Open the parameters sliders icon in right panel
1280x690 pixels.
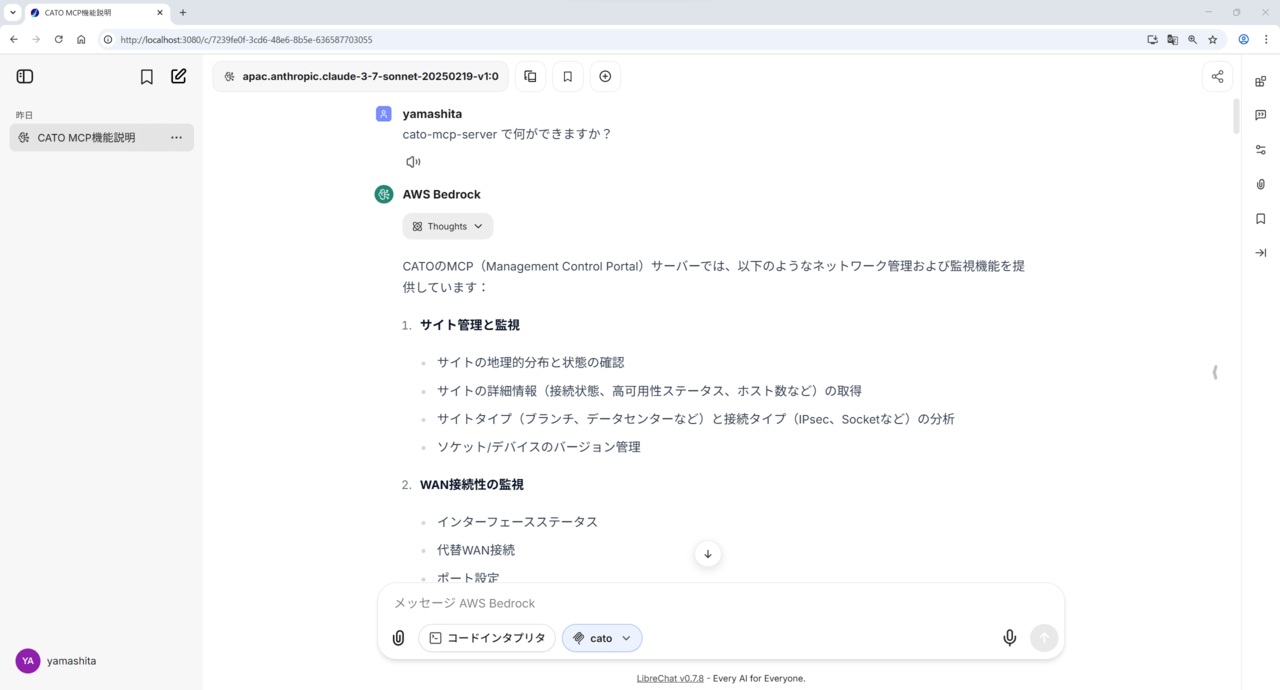1260,150
